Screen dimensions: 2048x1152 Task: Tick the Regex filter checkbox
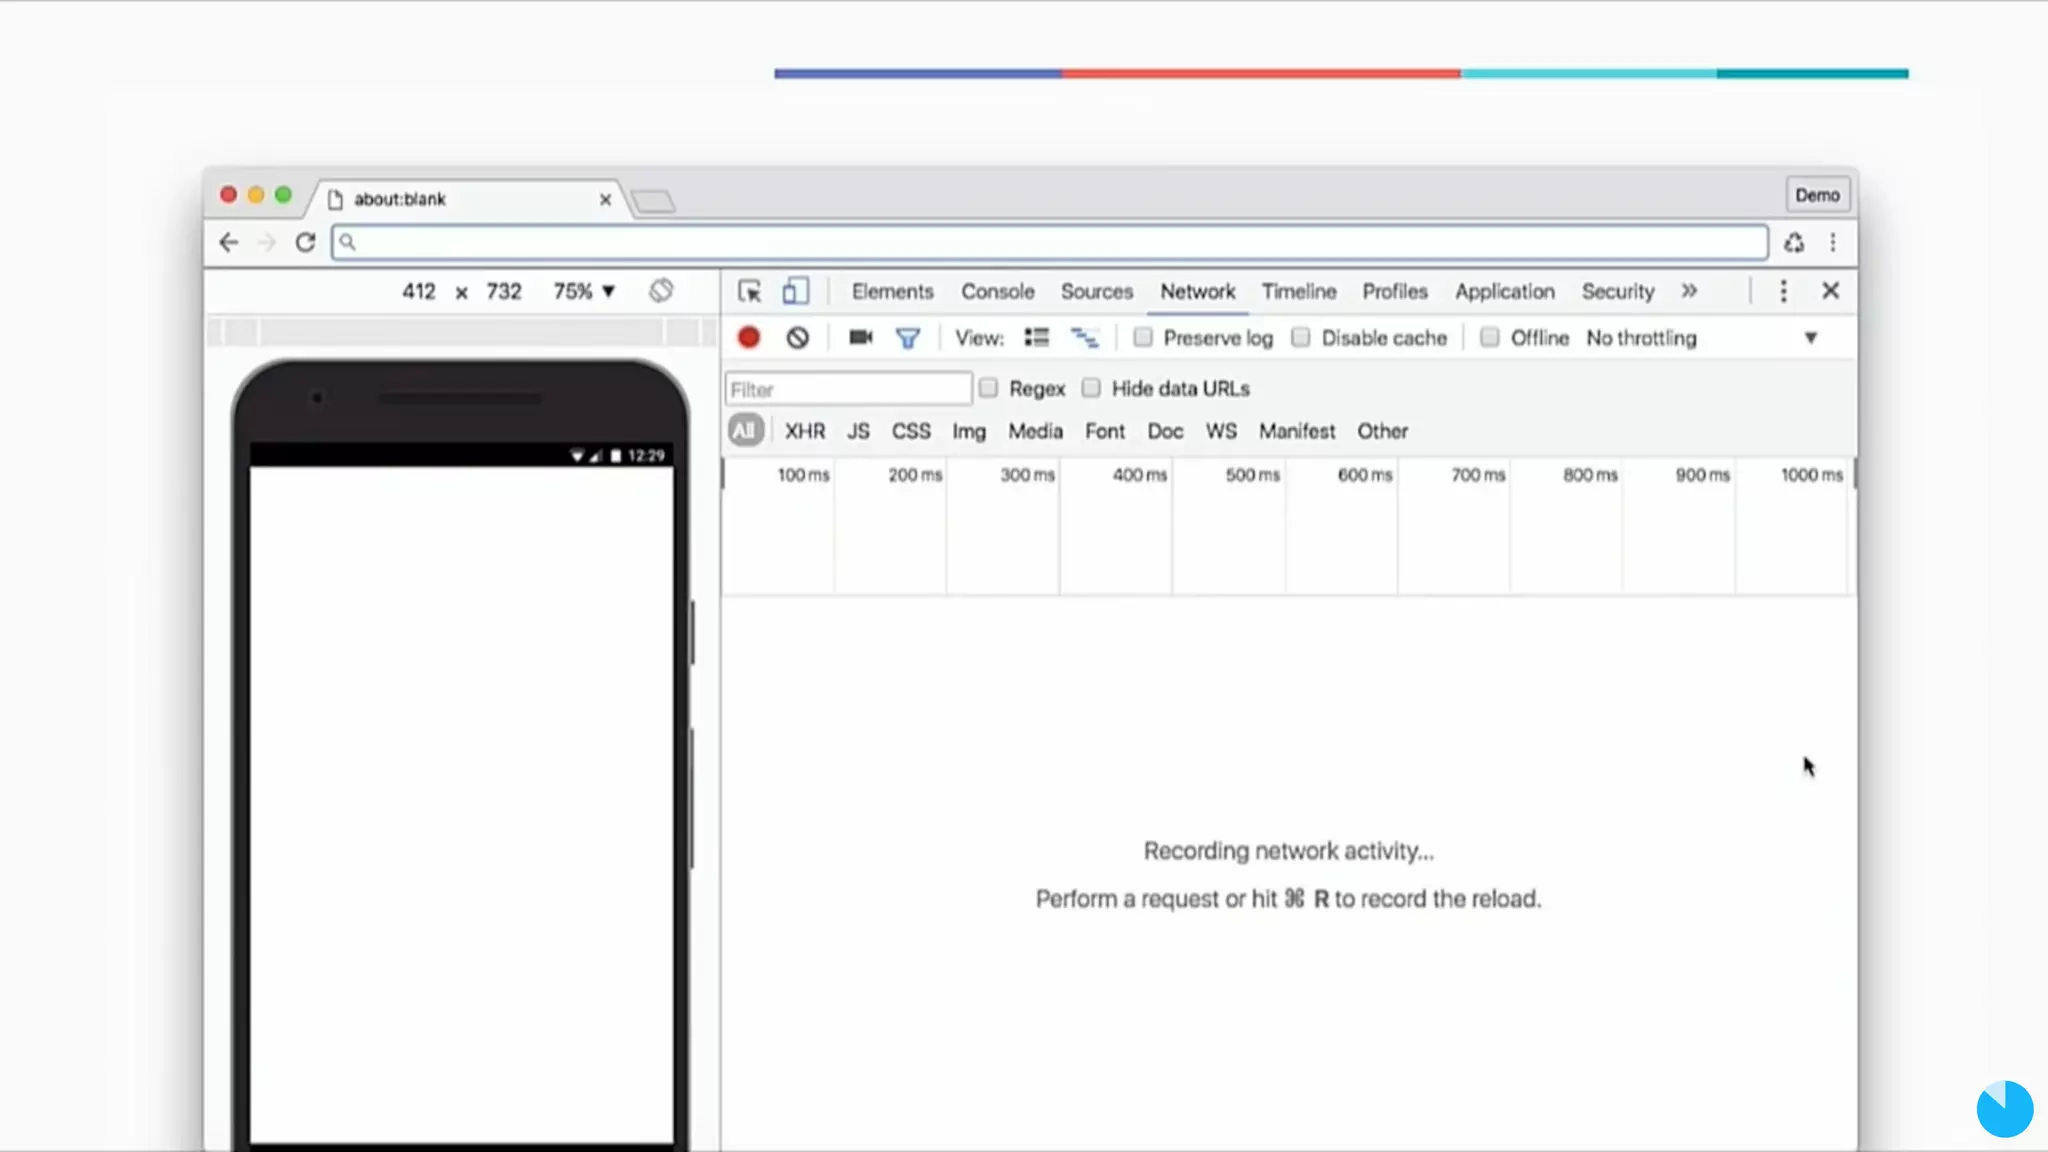click(x=988, y=388)
